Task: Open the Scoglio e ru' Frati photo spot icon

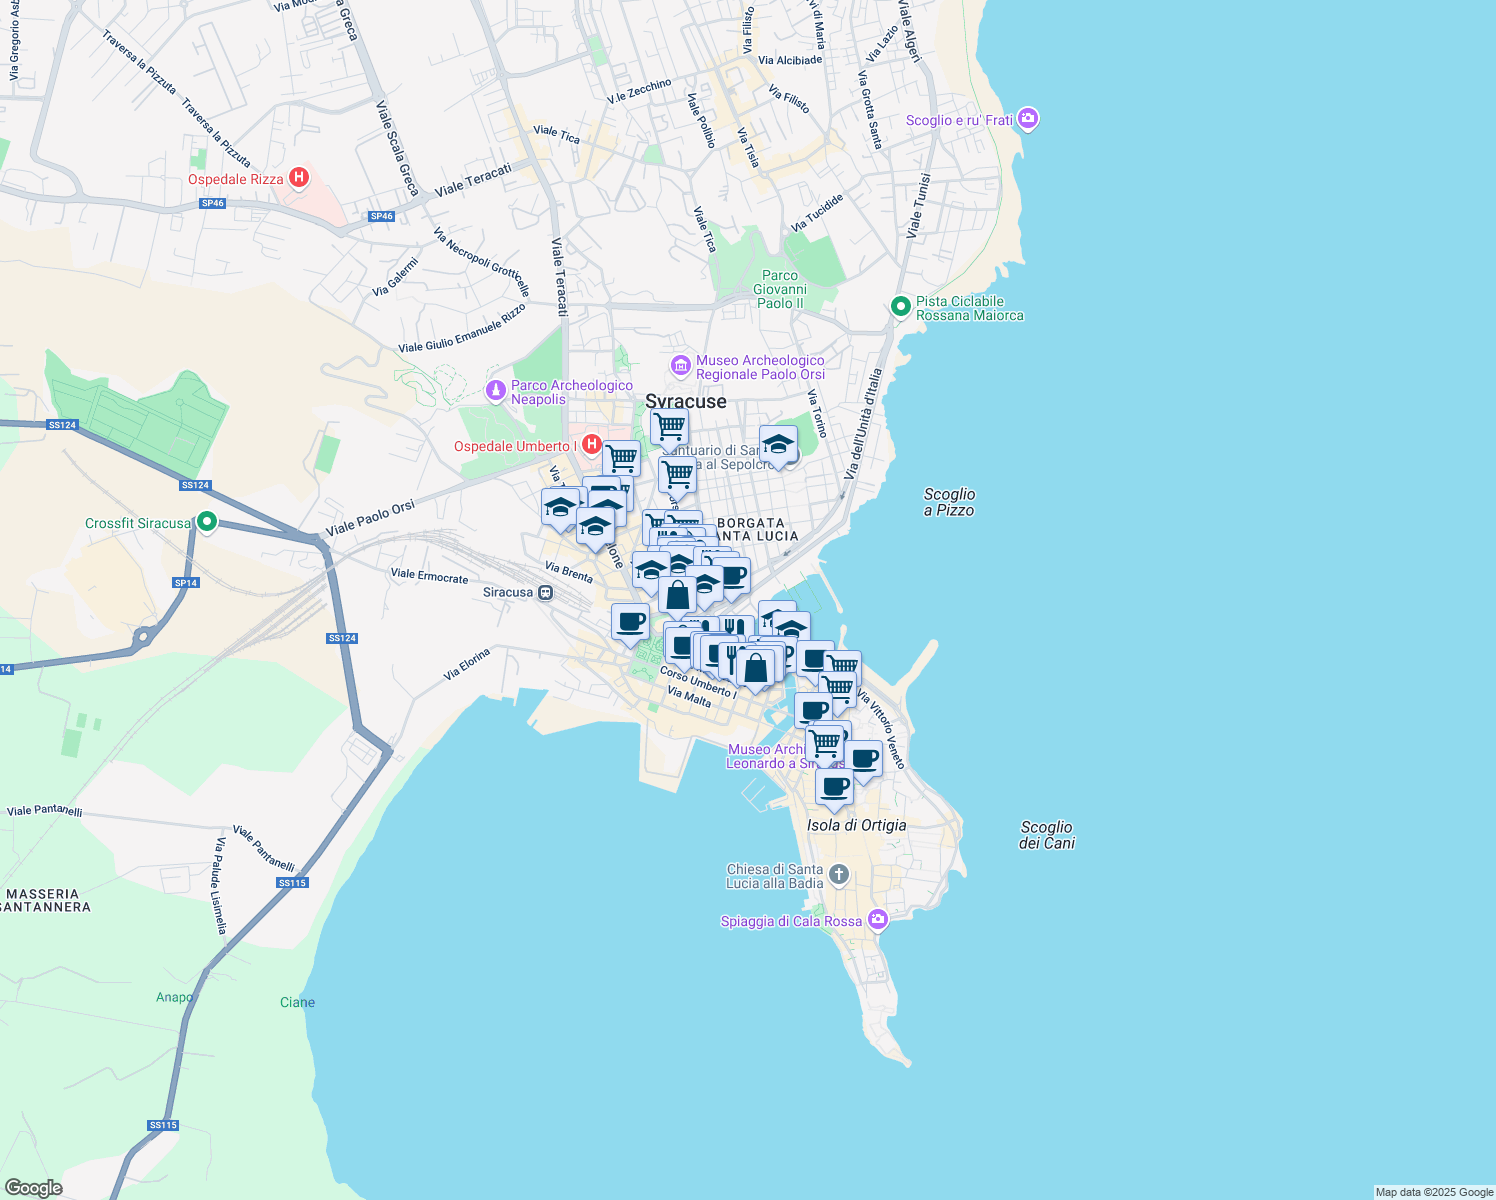Action: click(x=1028, y=120)
